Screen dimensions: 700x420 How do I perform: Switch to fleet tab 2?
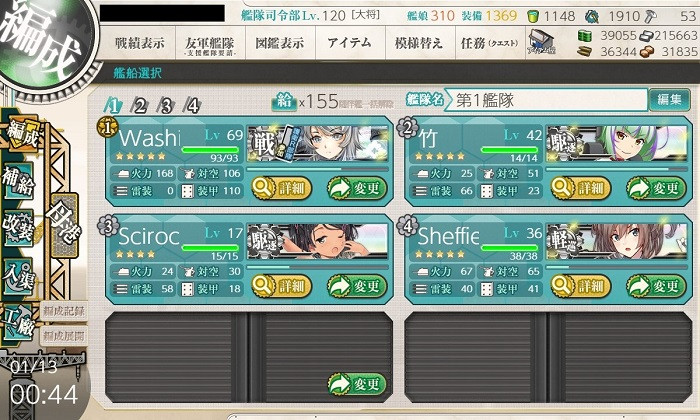[140, 106]
